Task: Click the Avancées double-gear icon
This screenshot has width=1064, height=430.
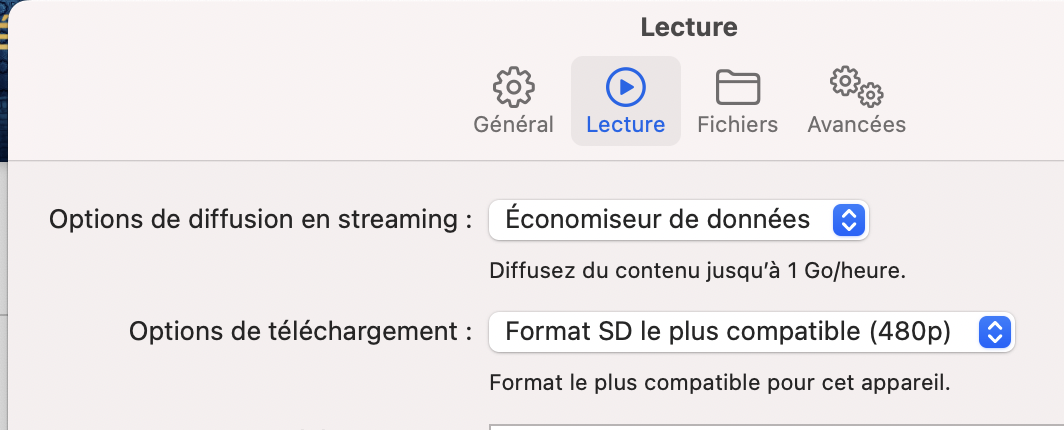Action: pyautogui.click(x=856, y=88)
